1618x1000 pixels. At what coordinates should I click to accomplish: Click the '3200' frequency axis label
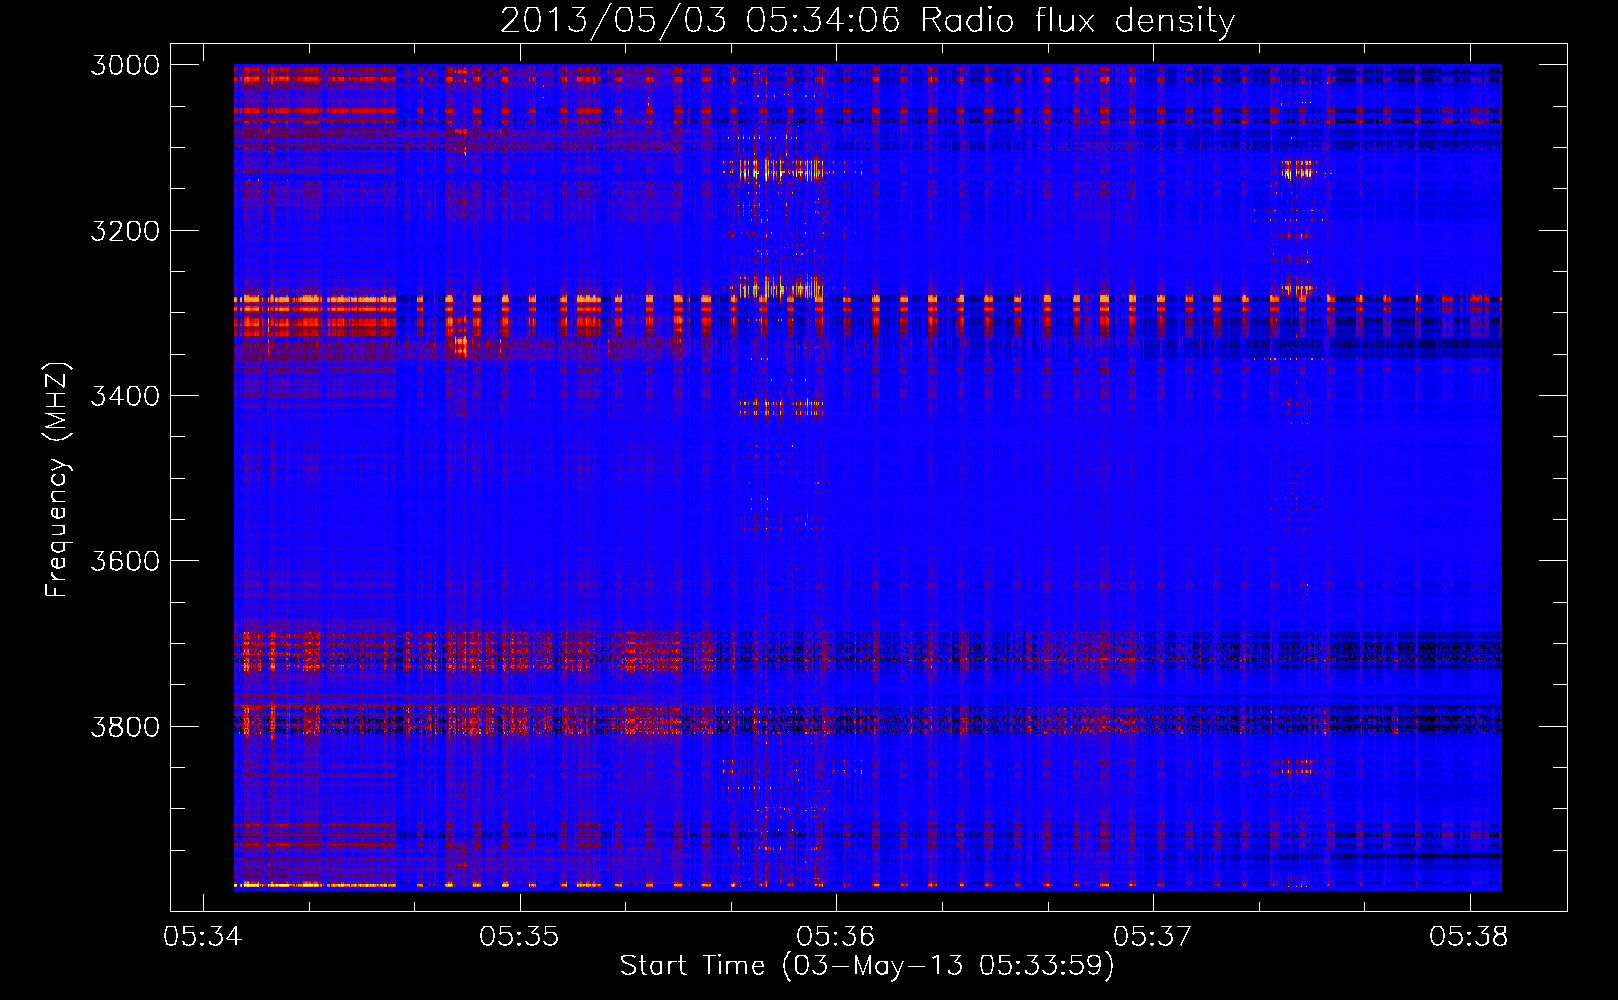click(125, 231)
